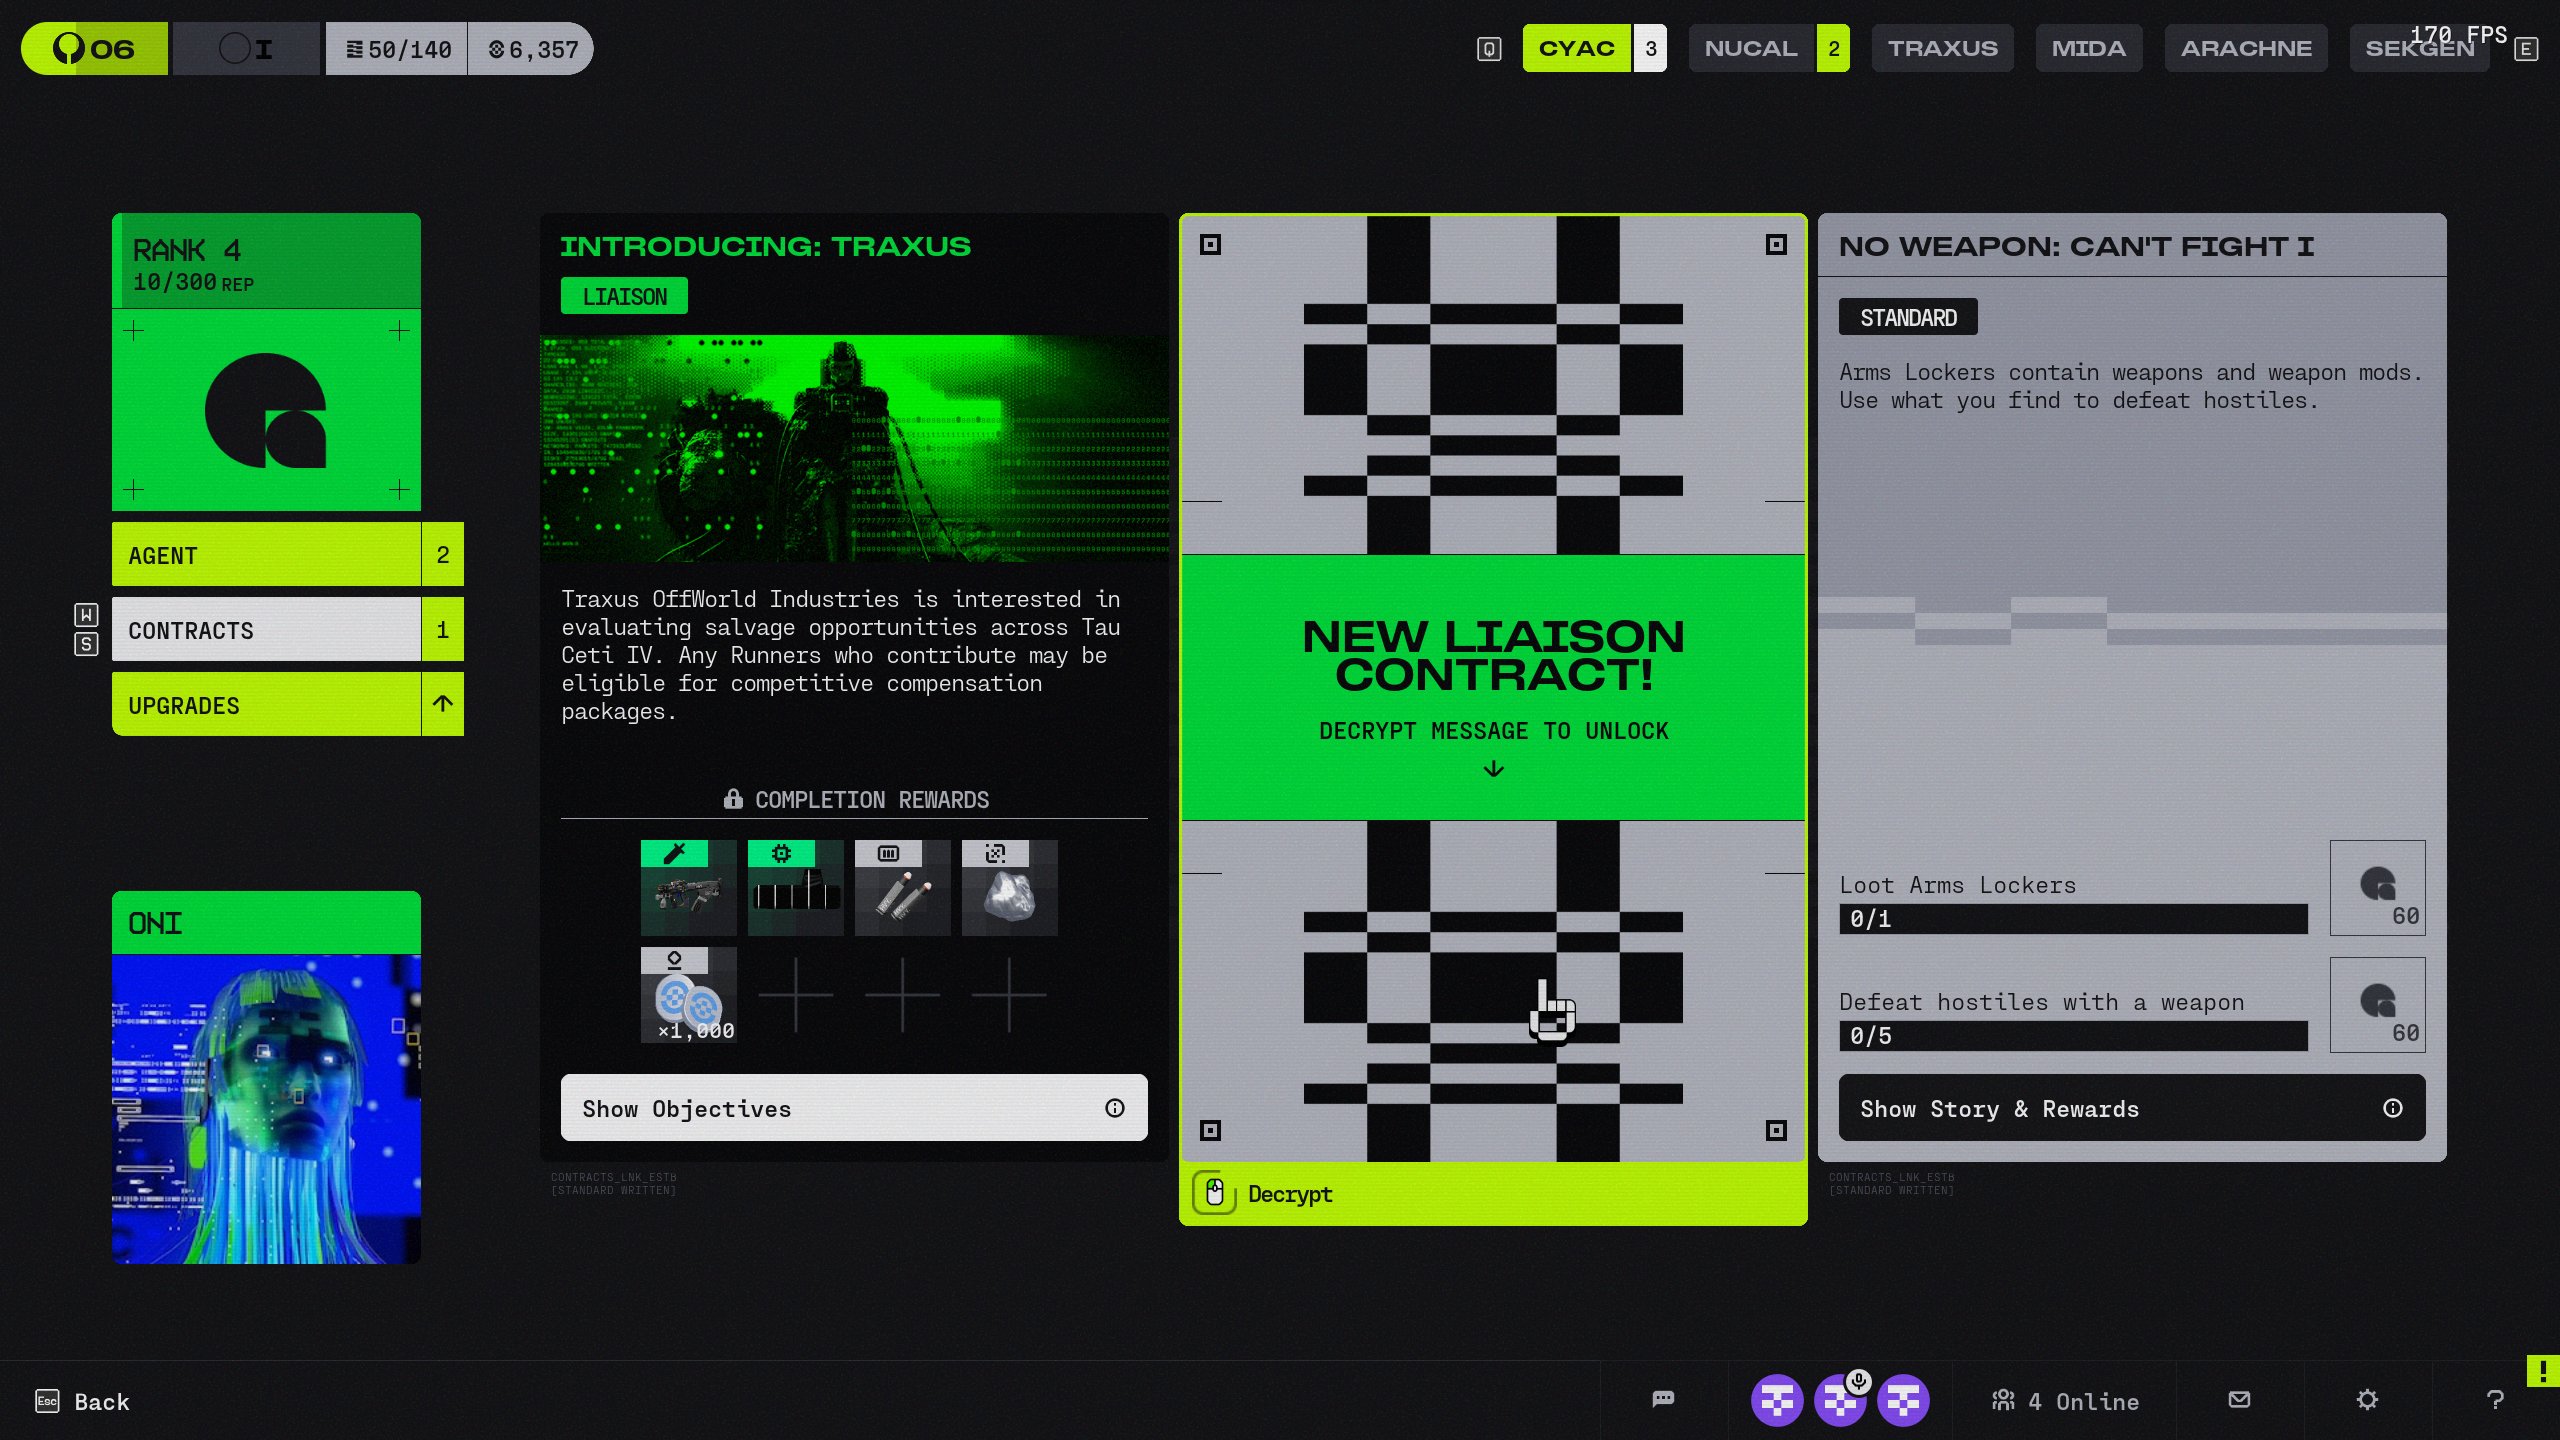Click the Loot Arms Lockers progress bar

coord(2072,918)
